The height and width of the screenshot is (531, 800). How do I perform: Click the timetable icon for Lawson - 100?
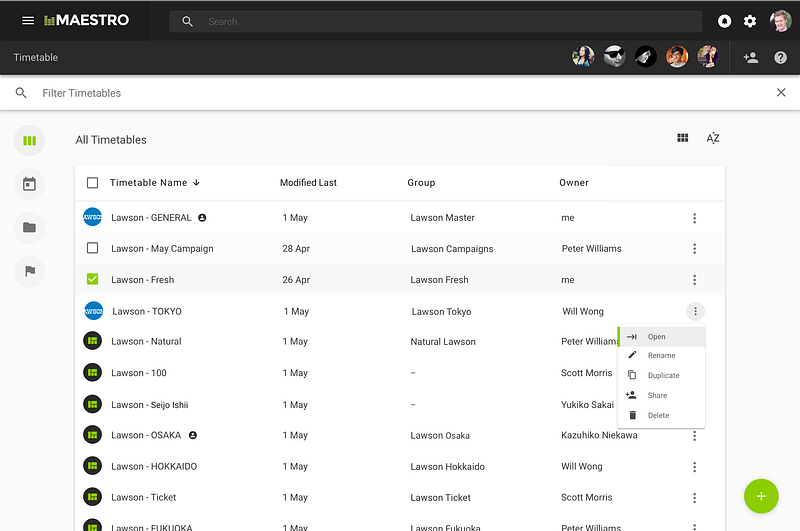tap(92, 372)
